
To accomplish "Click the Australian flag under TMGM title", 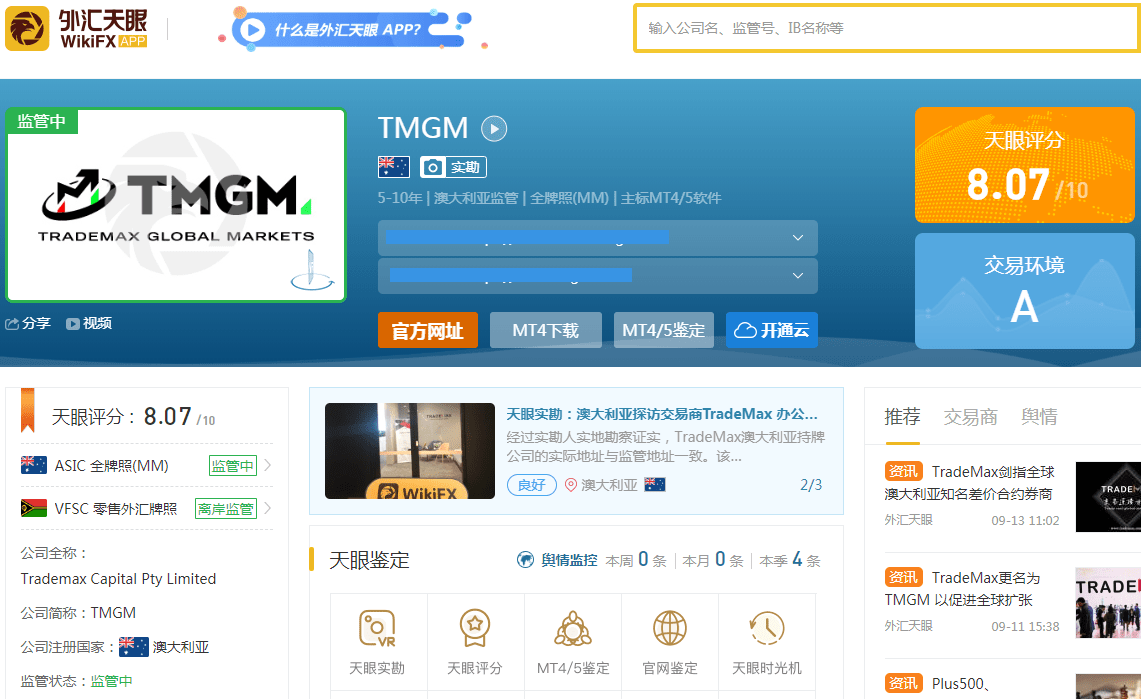I will (394, 167).
